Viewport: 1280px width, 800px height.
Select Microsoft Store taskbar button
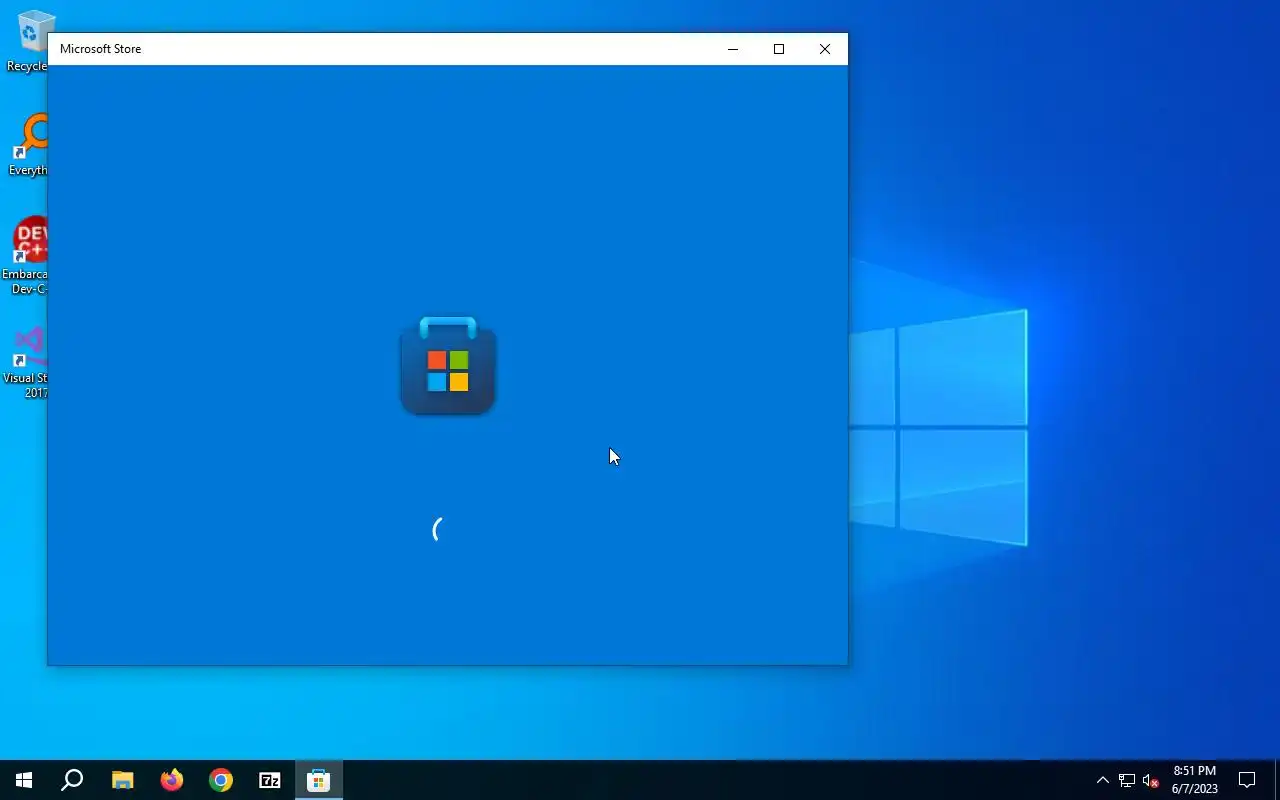coord(319,780)
